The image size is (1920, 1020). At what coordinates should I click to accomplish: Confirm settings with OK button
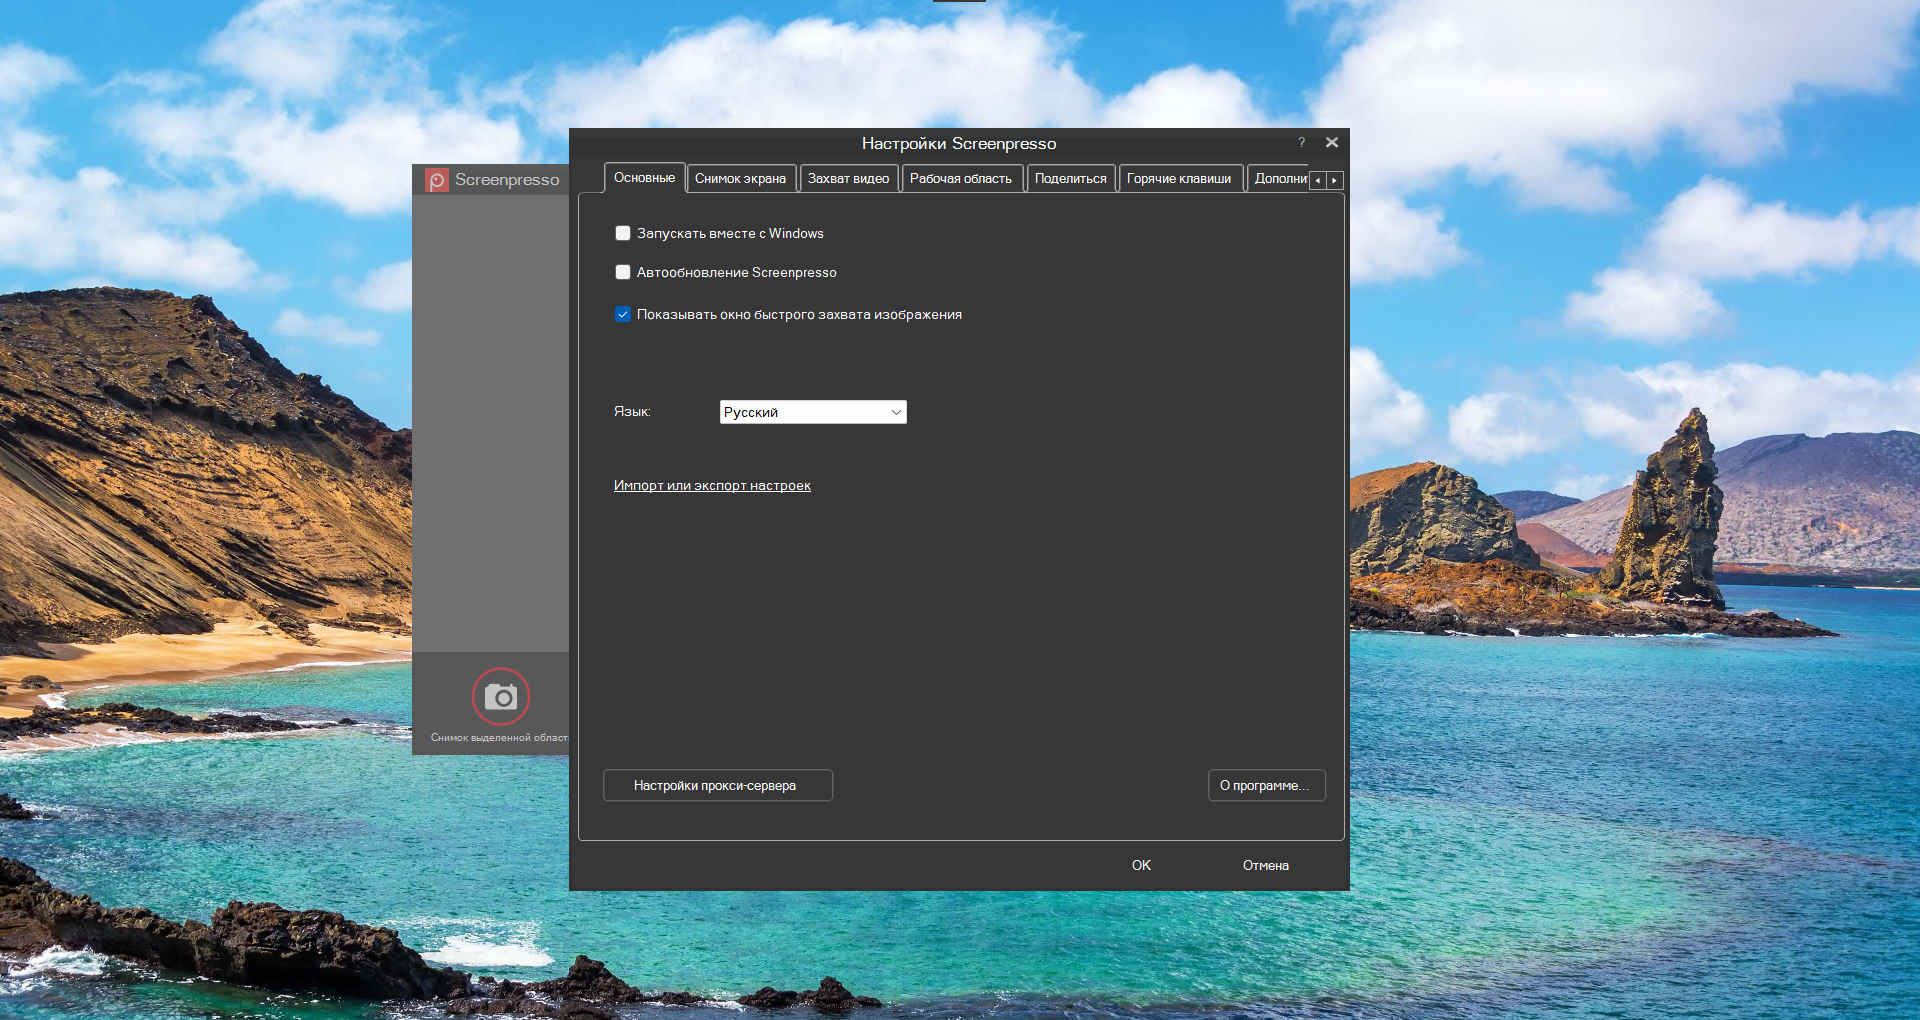pyautogui.click(x=1141, y=866)
